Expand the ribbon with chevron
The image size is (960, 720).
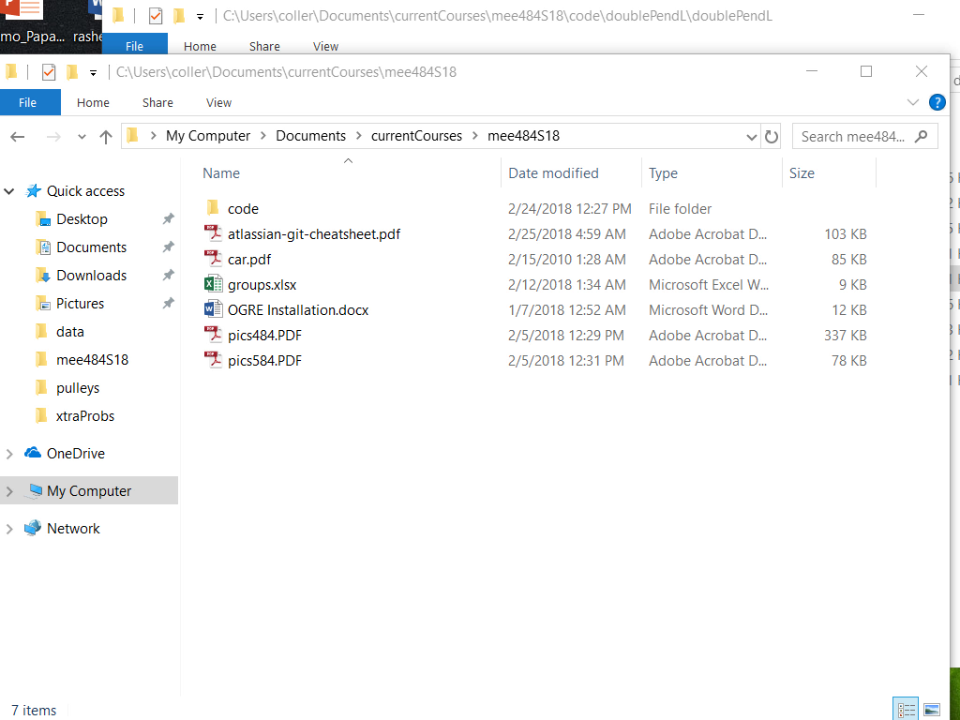click(912, 102)
